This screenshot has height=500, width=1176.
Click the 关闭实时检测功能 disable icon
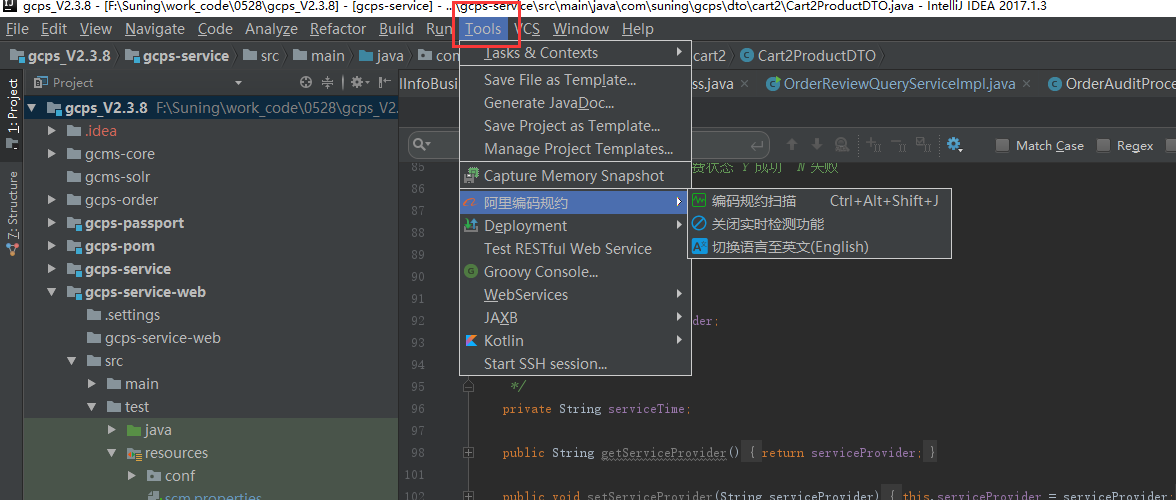click(699, 223)
